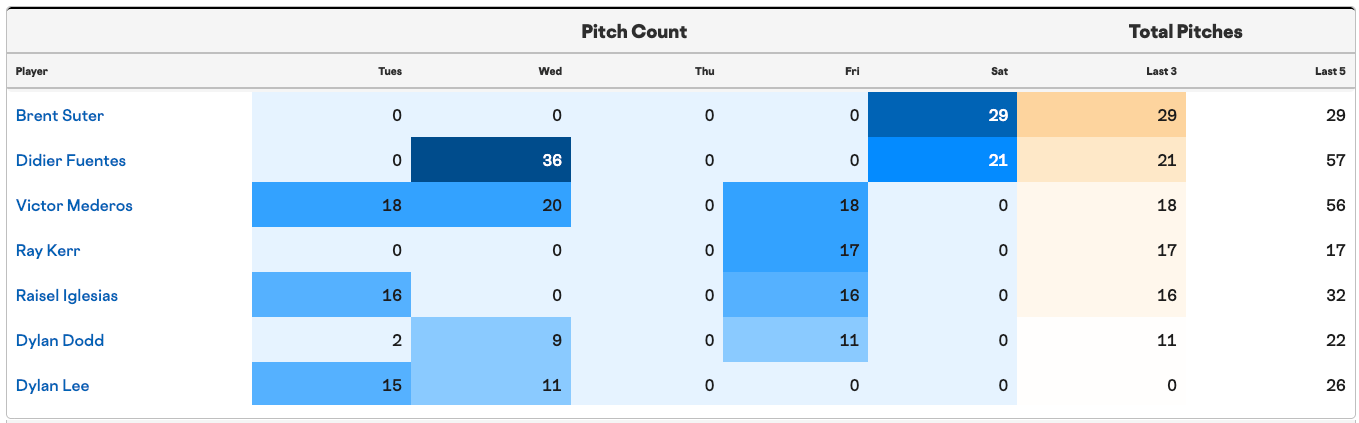Image resolution: width=1359 pixels, height=423 pixels.
Task: Select the Wed column header
Action: pyautogui.click(x=550, y=71)
